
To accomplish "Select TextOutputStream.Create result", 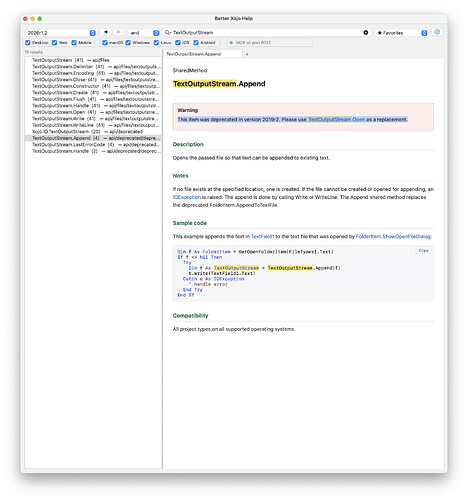I will pyautogui.click(x=93, y=93).
